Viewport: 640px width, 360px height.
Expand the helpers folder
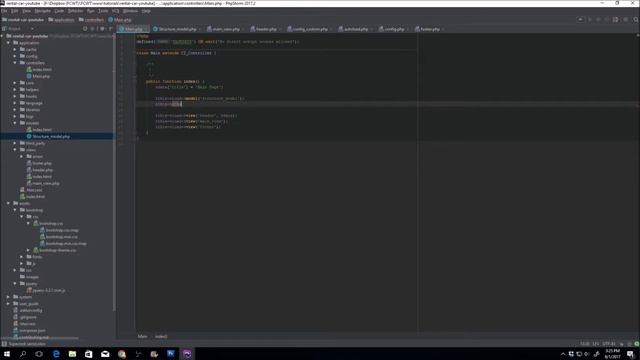15,90
